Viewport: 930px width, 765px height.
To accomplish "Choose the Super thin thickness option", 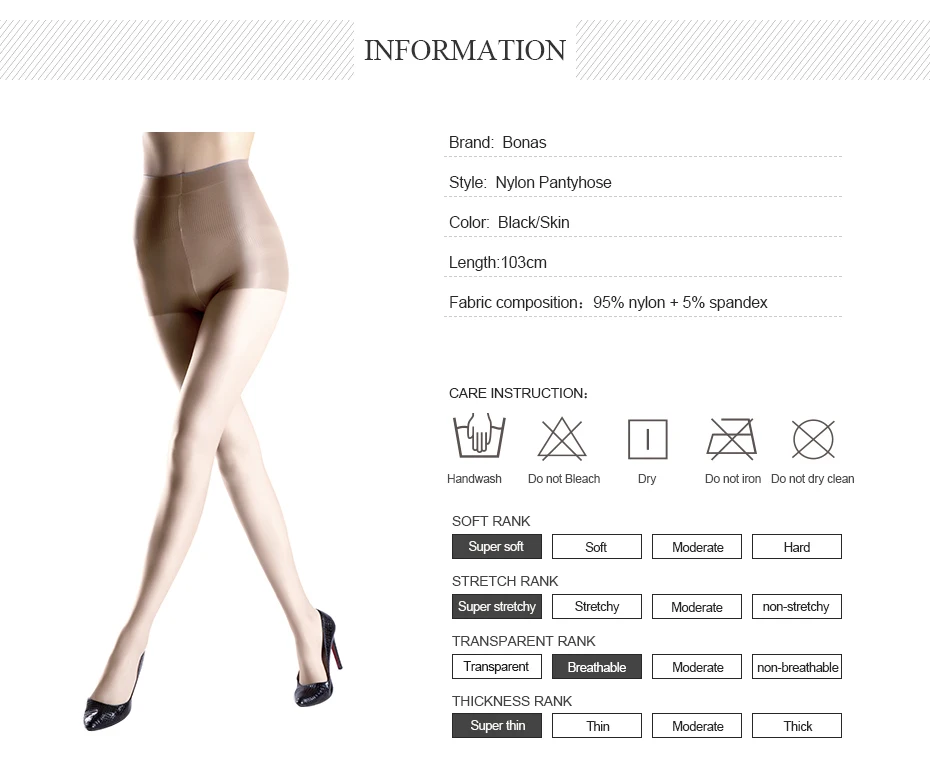I will click(496, 726).
